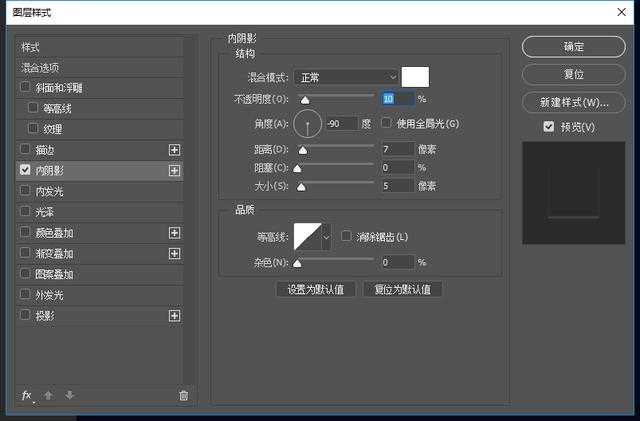Toggle the 使用全局光 checkbox
Image resolution: width=640 pixels, height=421 pixels.
tap(387, 124)
